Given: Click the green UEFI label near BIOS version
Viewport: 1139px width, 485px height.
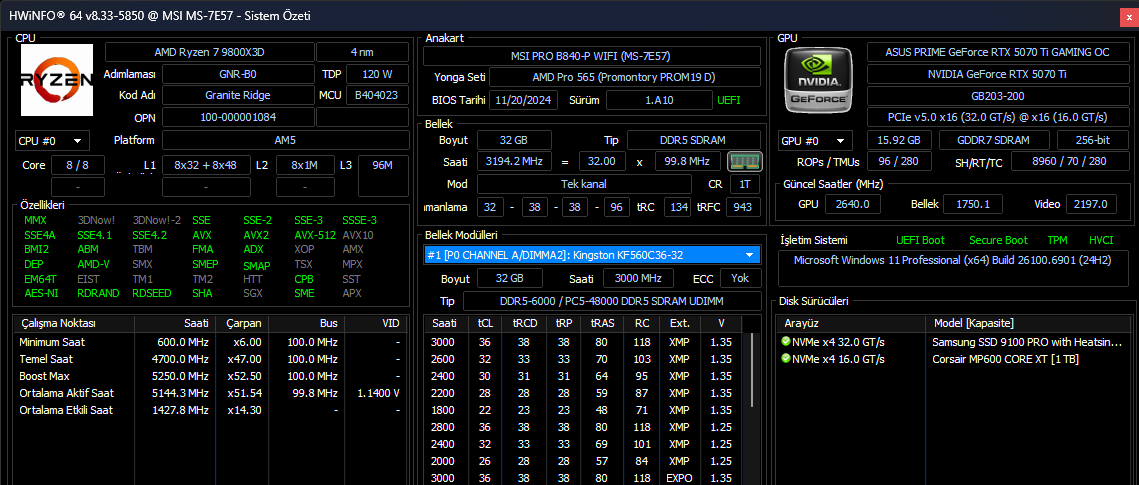Looking at the screenshot, I should click(x=729, y=100).
